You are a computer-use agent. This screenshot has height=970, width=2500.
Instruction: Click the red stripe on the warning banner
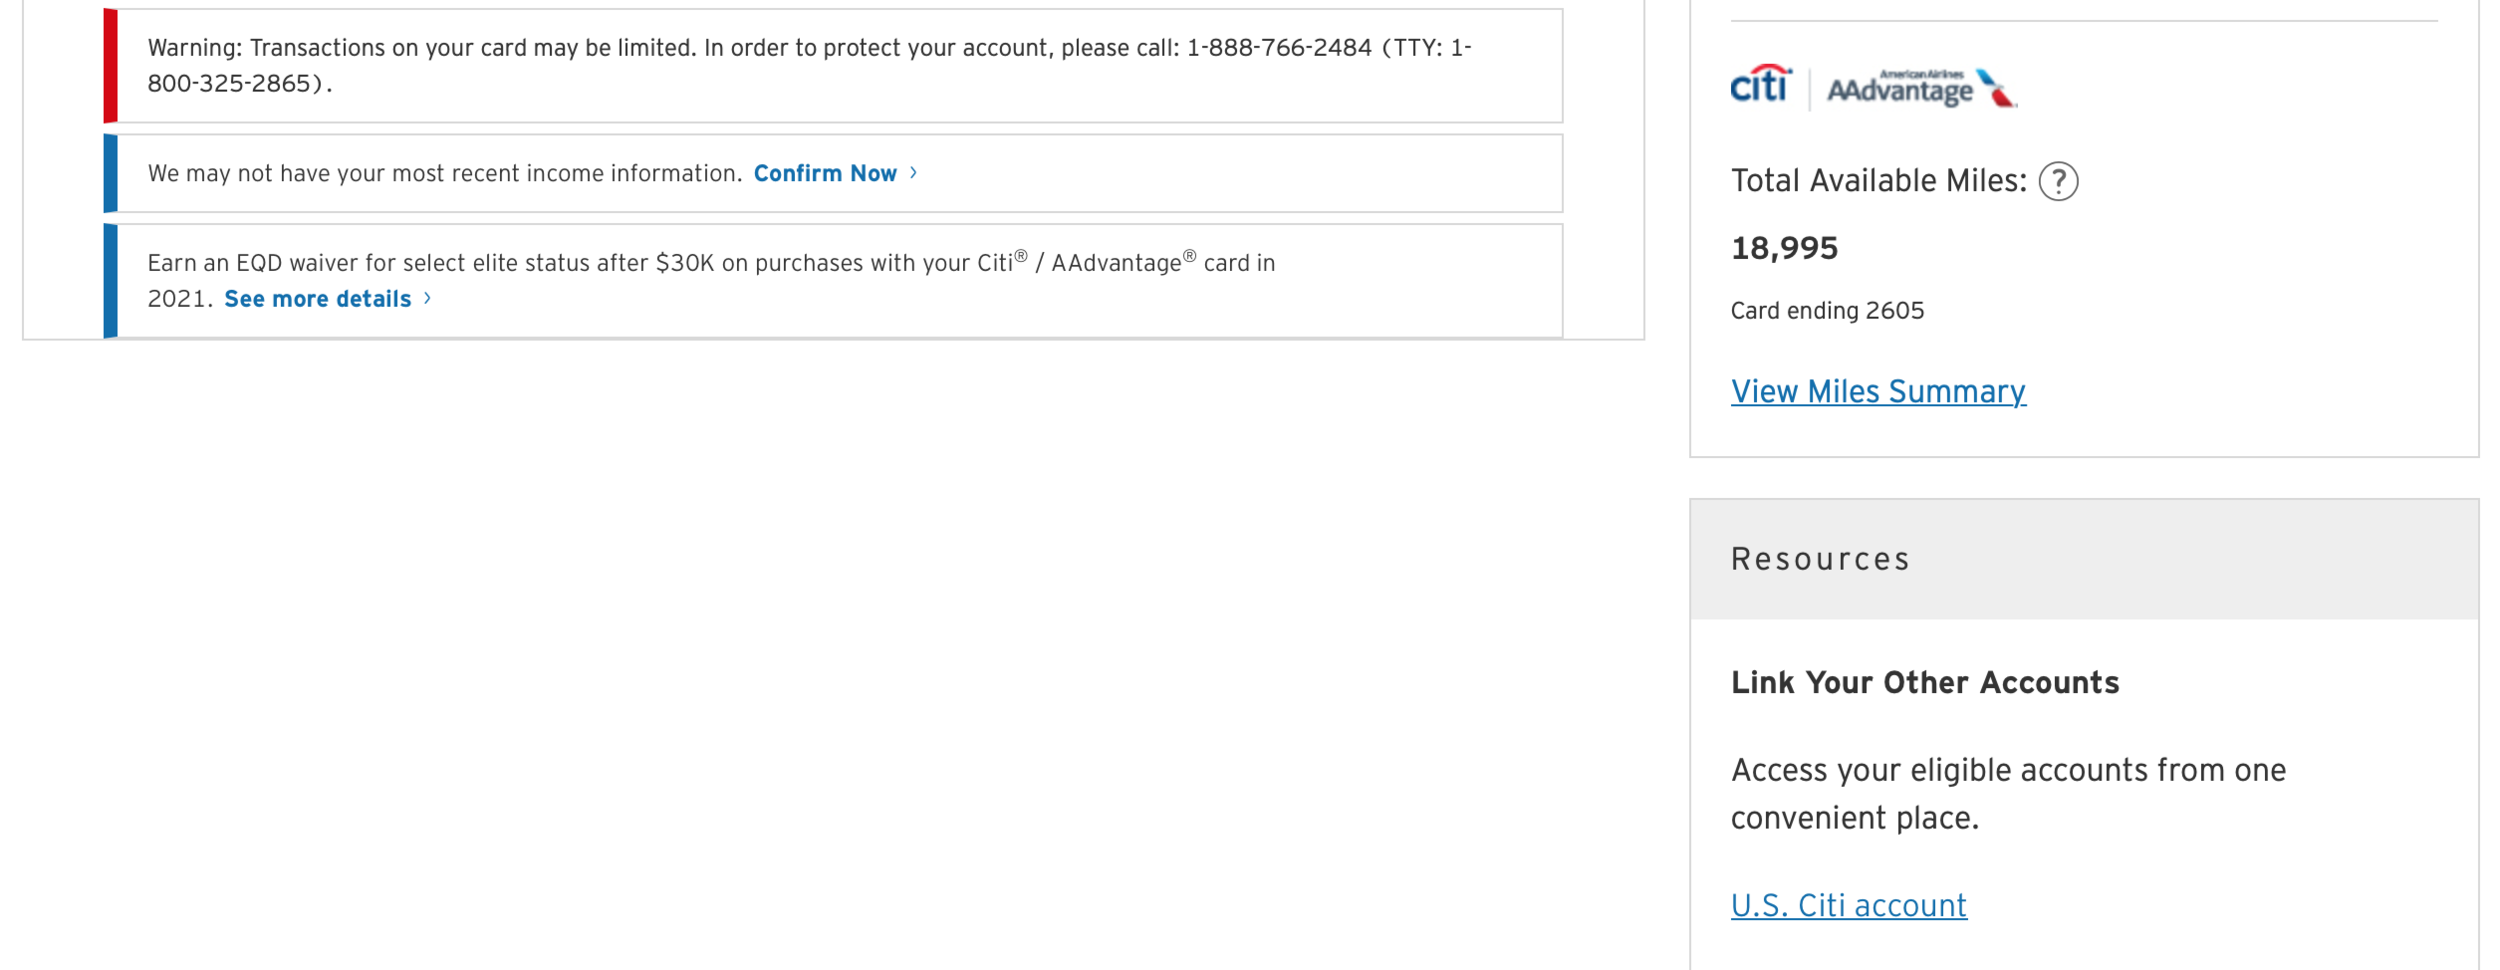click(x=110, y=66)
